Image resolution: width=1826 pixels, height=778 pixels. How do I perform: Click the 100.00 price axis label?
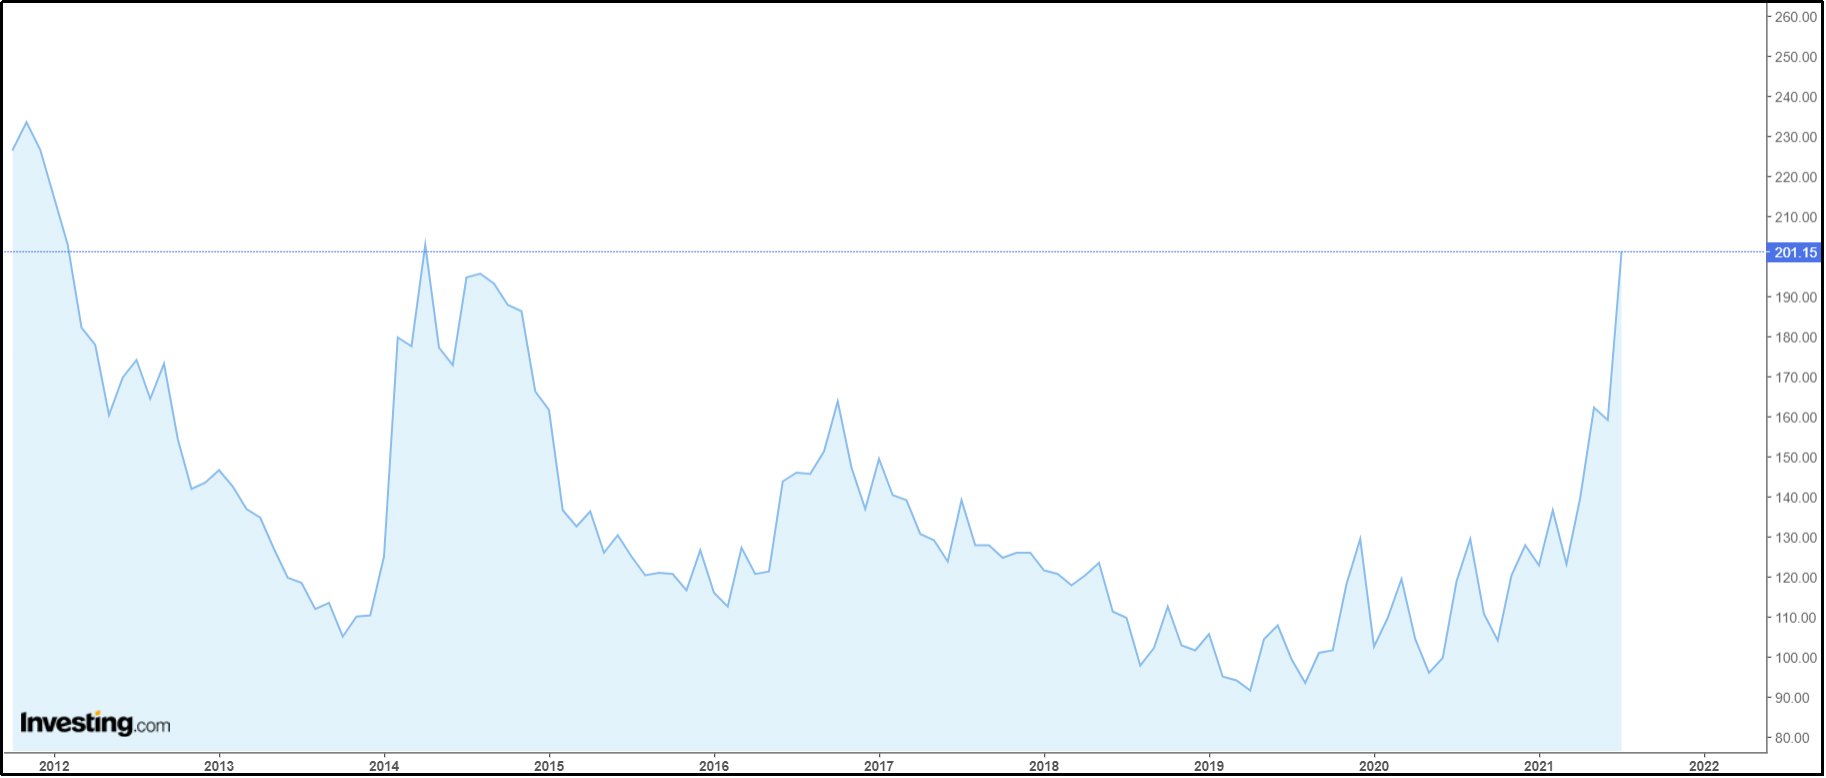point(1796,657)
